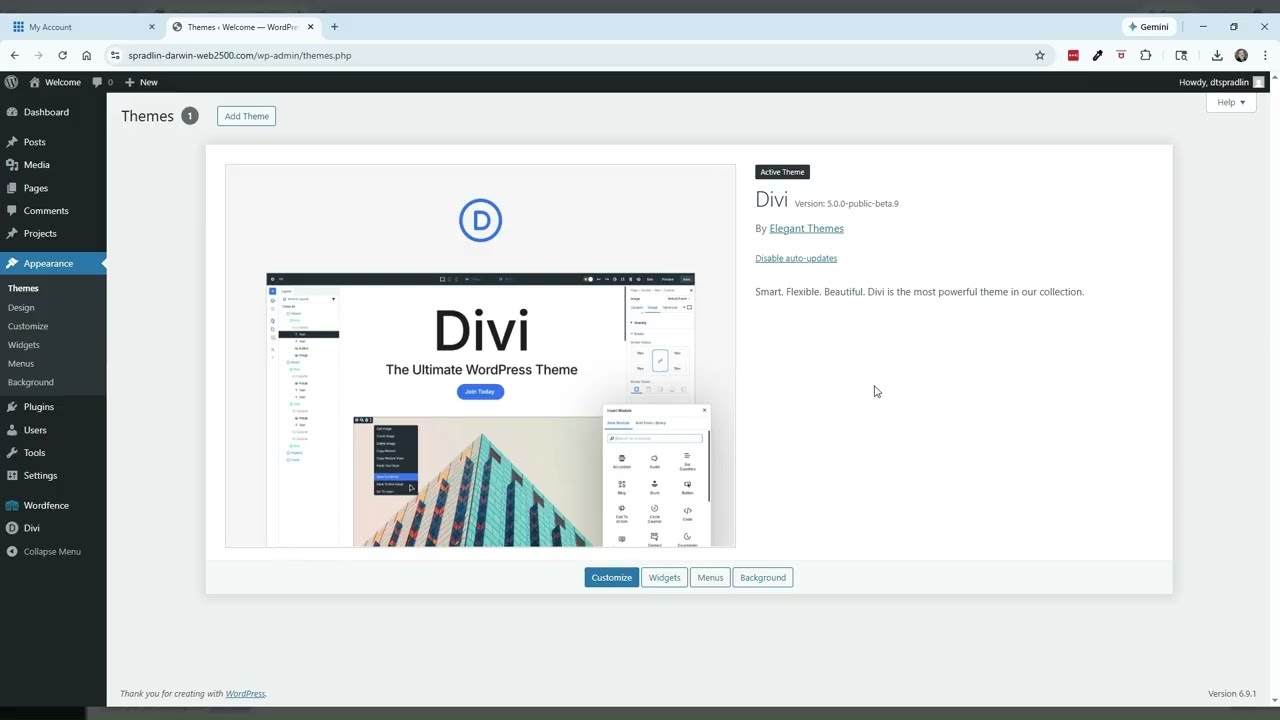Open the browser extensions puzzle icon
Image resolution: width=1280 pixels, height=720 pixels.
point(1146,55)
